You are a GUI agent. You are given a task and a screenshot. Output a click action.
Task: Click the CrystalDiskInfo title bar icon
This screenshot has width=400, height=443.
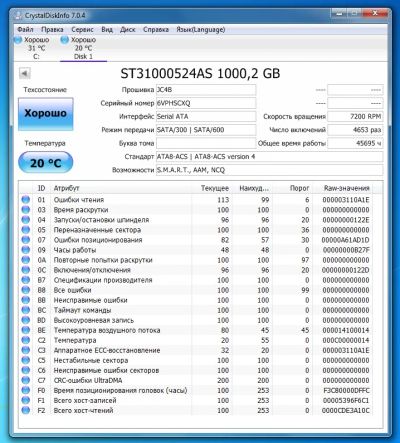click(19, 15)
